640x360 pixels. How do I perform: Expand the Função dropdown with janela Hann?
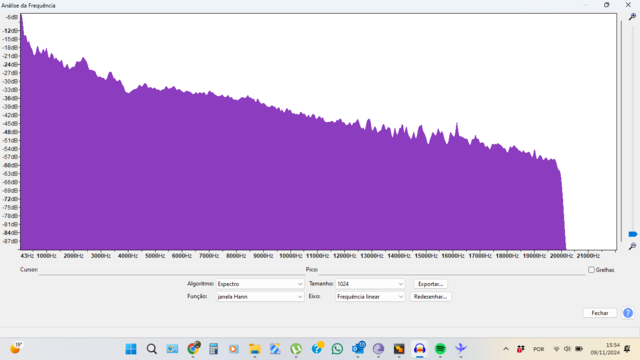260,297
